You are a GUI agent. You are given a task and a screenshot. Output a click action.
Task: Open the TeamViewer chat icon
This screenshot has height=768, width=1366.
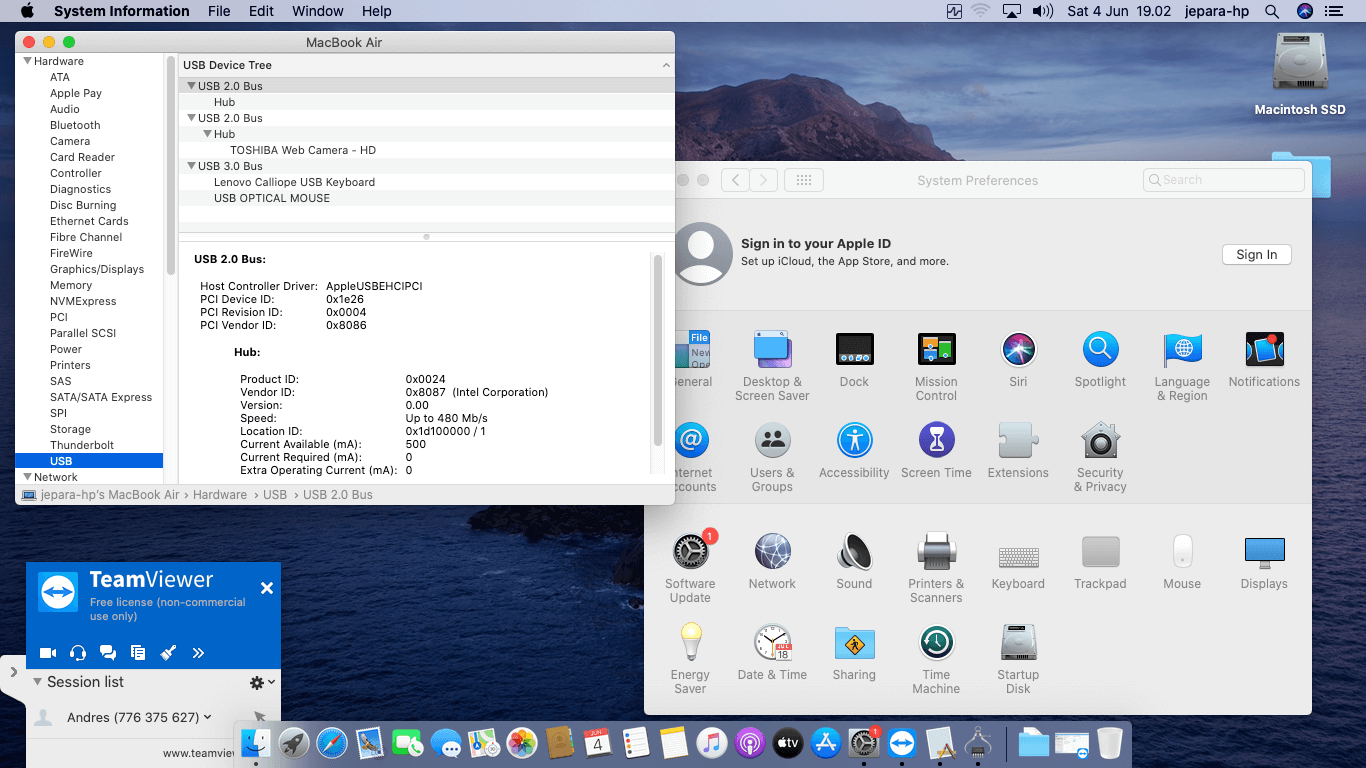[x=108, y=653]
